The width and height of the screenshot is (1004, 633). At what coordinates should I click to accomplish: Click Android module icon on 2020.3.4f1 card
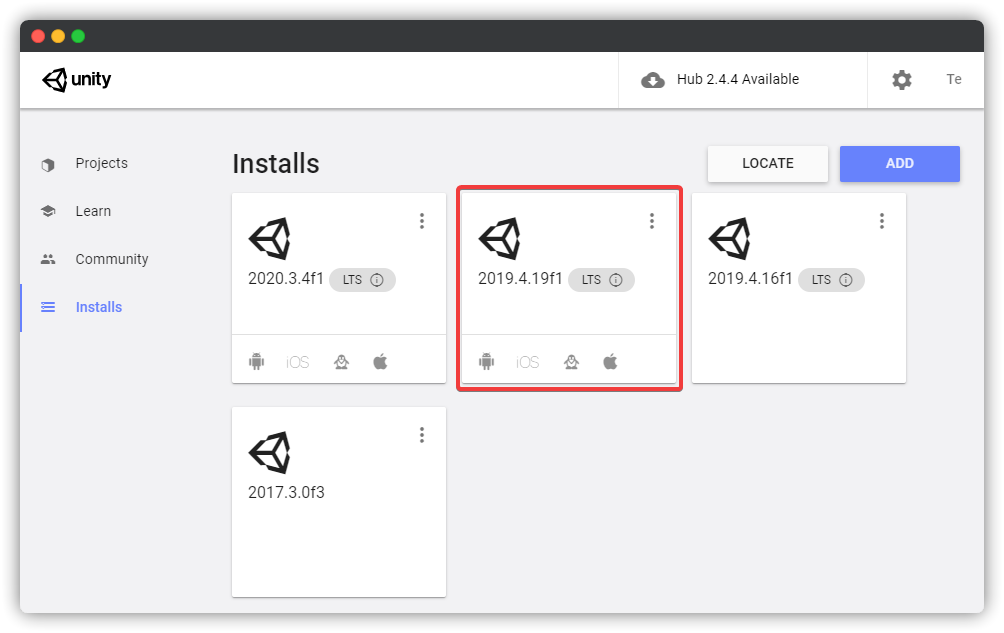(256, 362)
